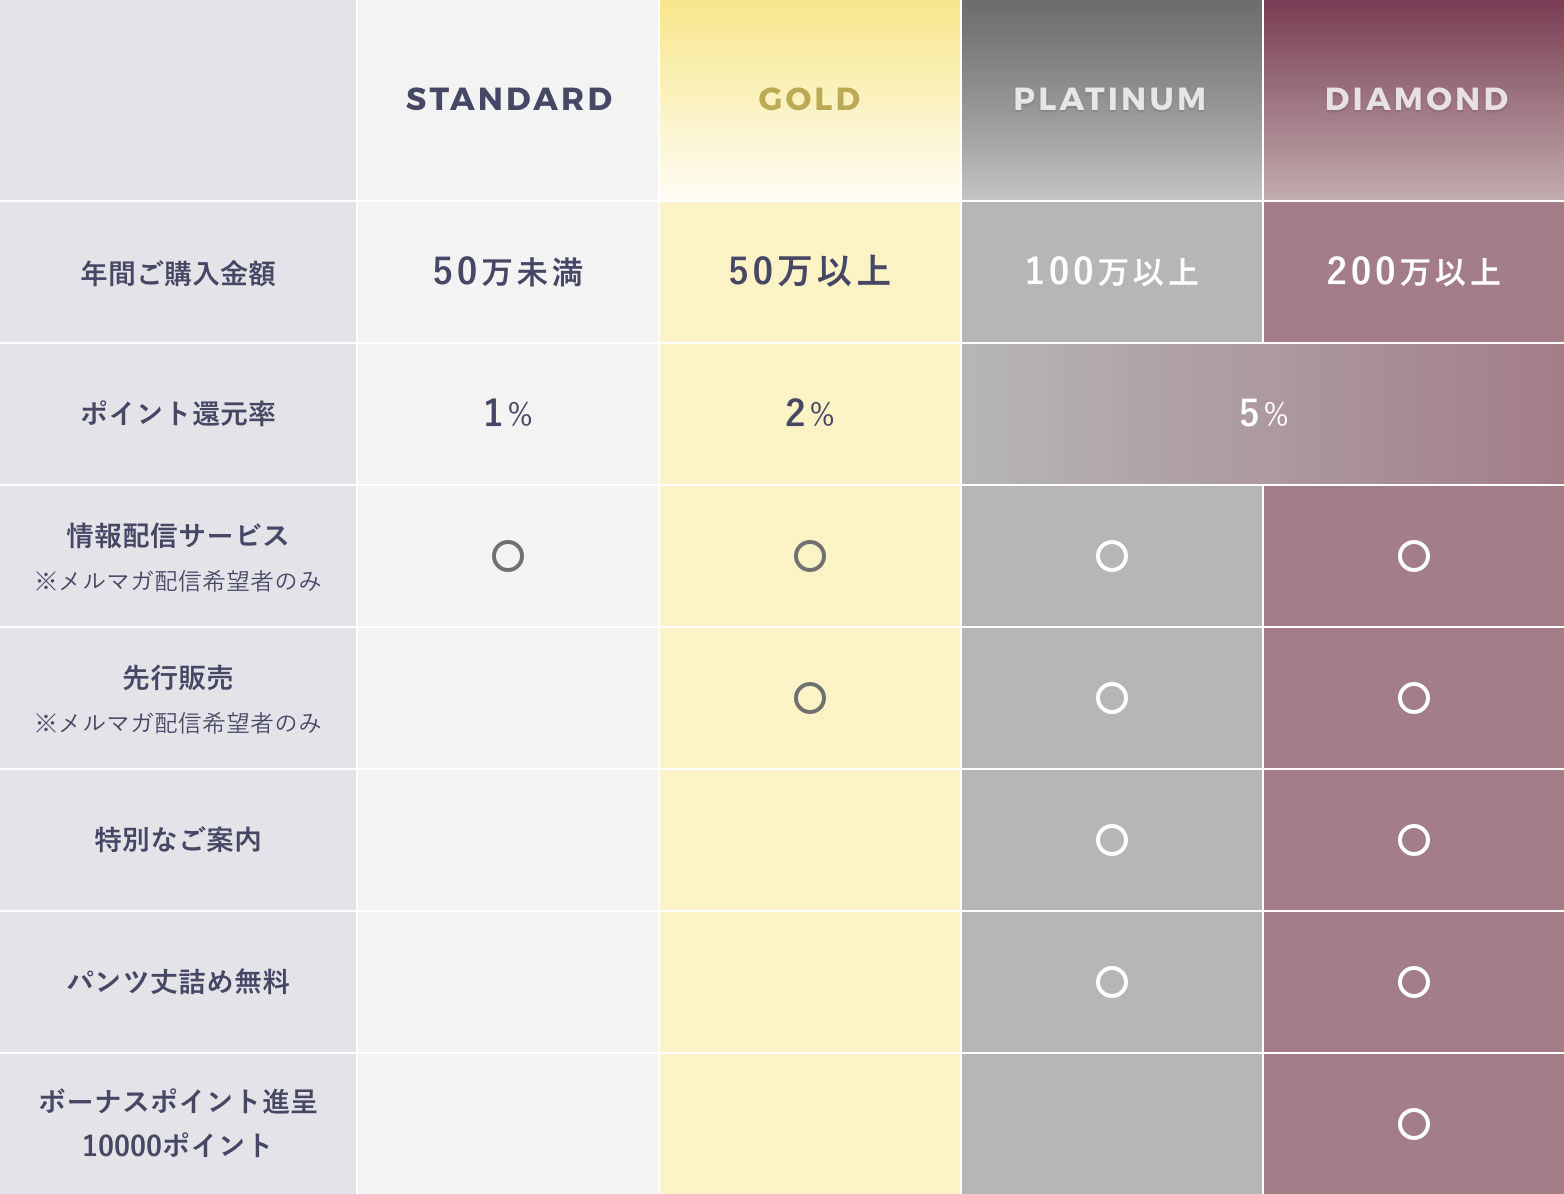Click the 200万以上 Diamond amount cell
Image resolution: width=1564 pixels, height=1194 pixels.
[x=1414, y=272]
